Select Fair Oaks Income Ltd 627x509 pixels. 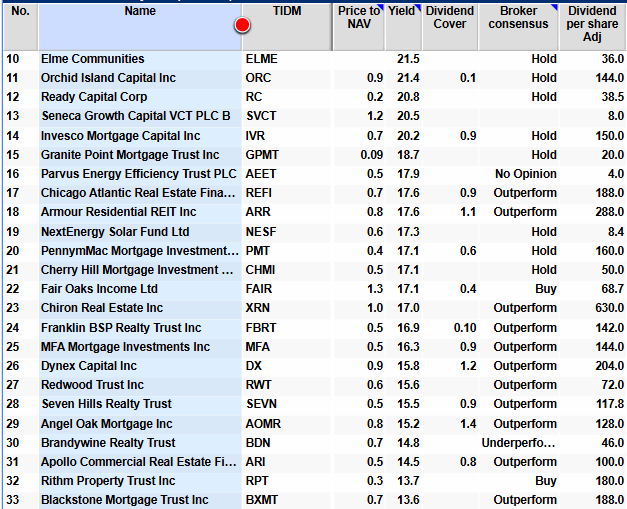99,289
